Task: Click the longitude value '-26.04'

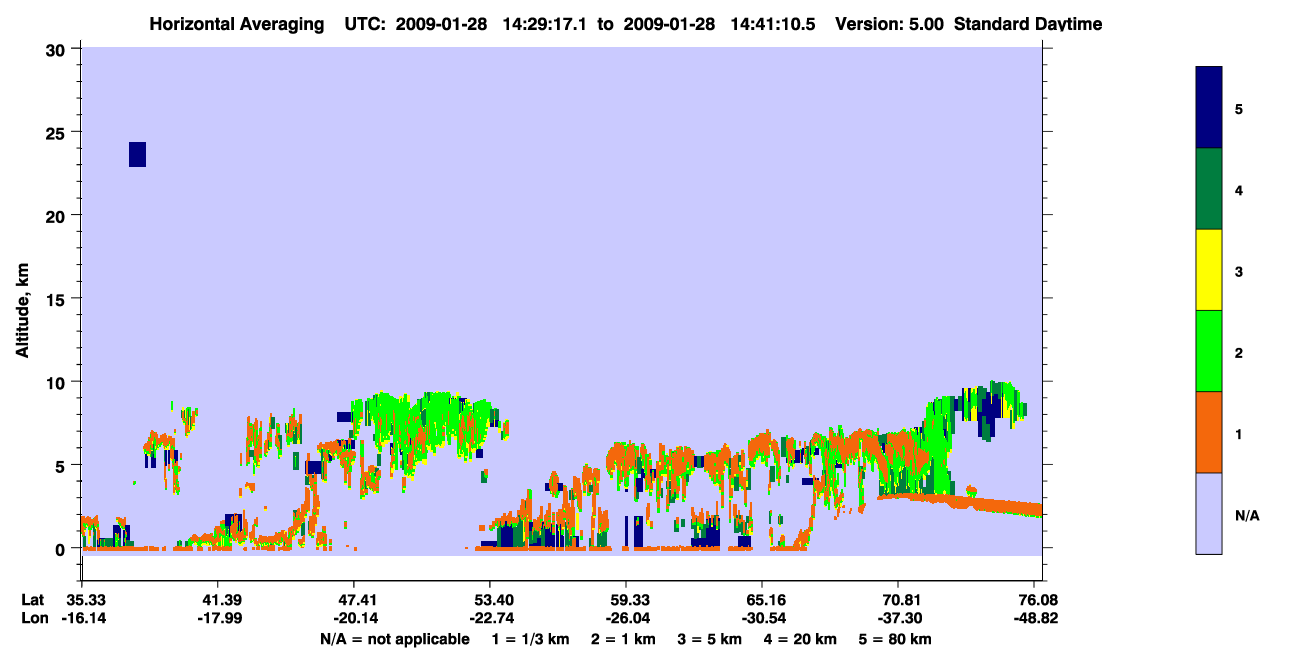Action: [x=626, y=618]
